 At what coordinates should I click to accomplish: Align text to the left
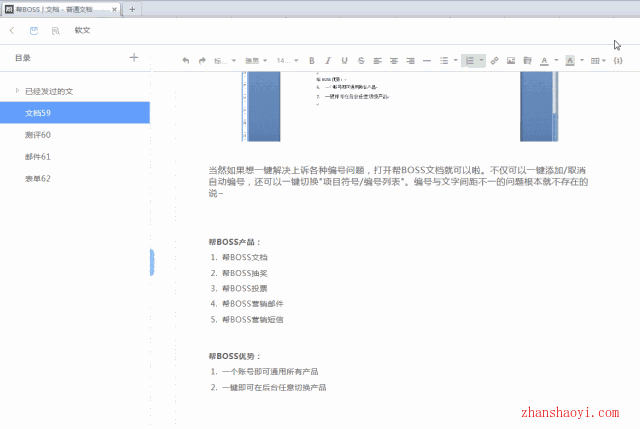(x=378, y=61)
